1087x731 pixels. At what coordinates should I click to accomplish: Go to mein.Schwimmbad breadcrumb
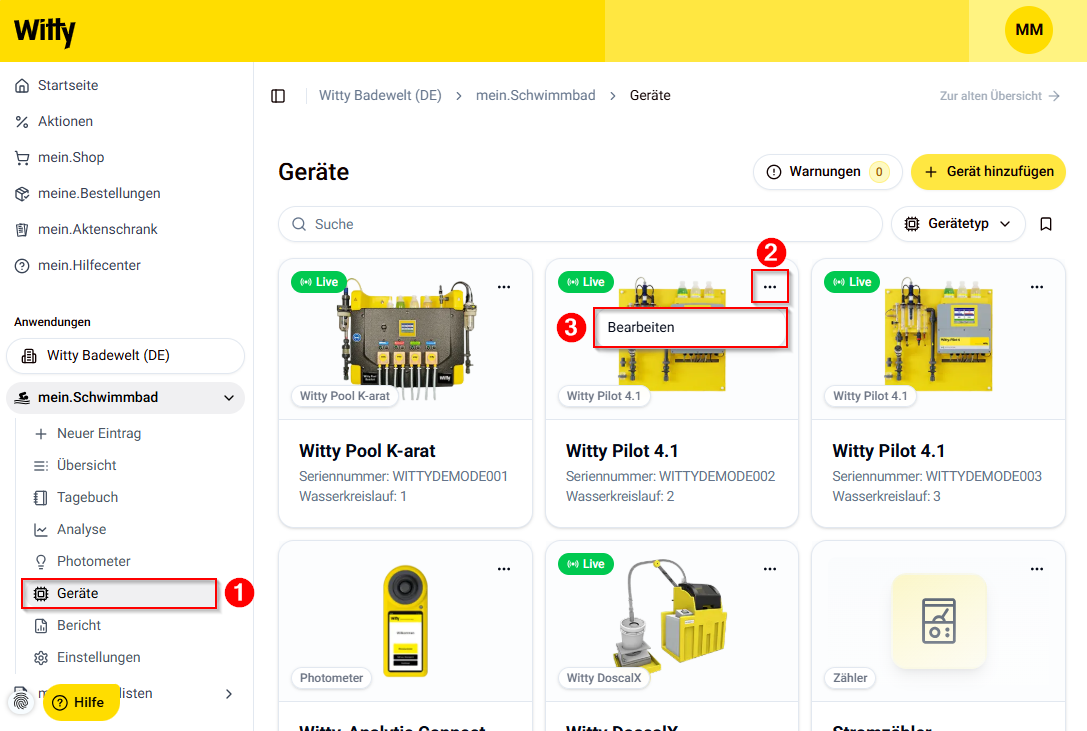tap(535, 96)
